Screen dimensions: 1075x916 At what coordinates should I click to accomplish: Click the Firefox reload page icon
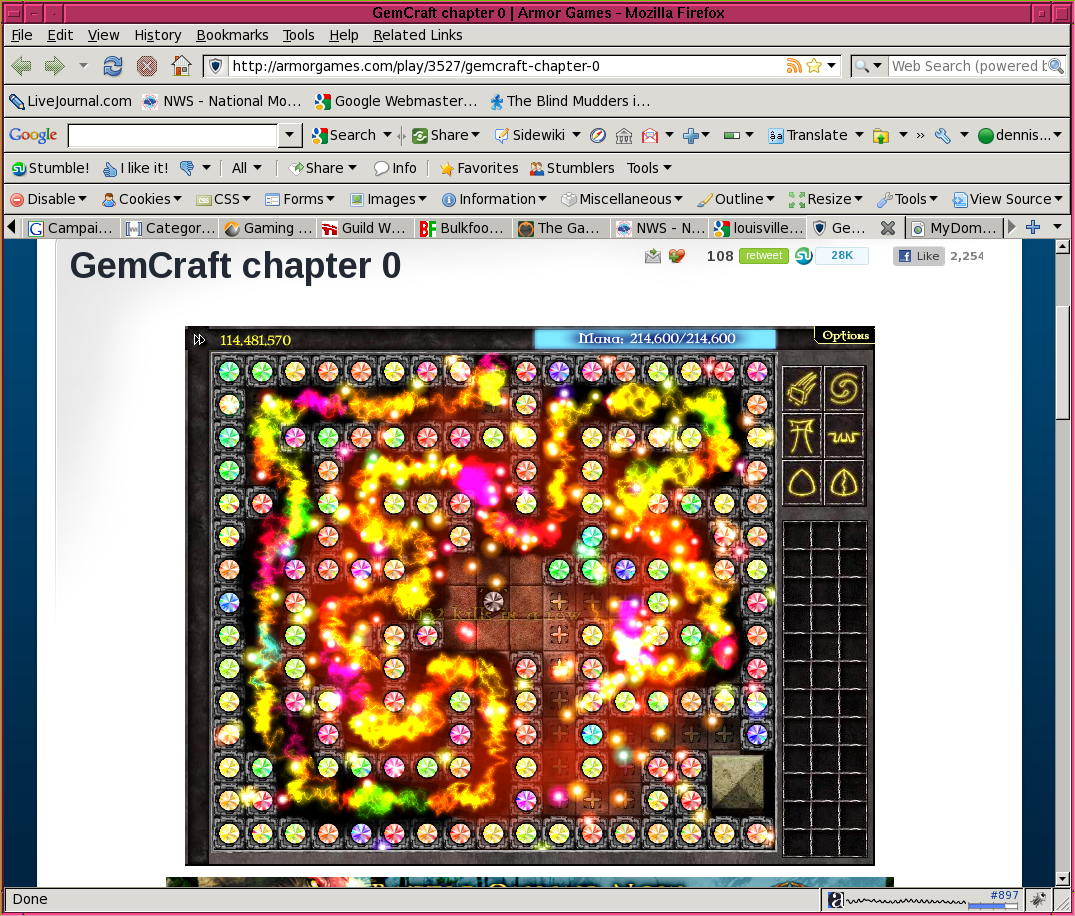[113, 66]
